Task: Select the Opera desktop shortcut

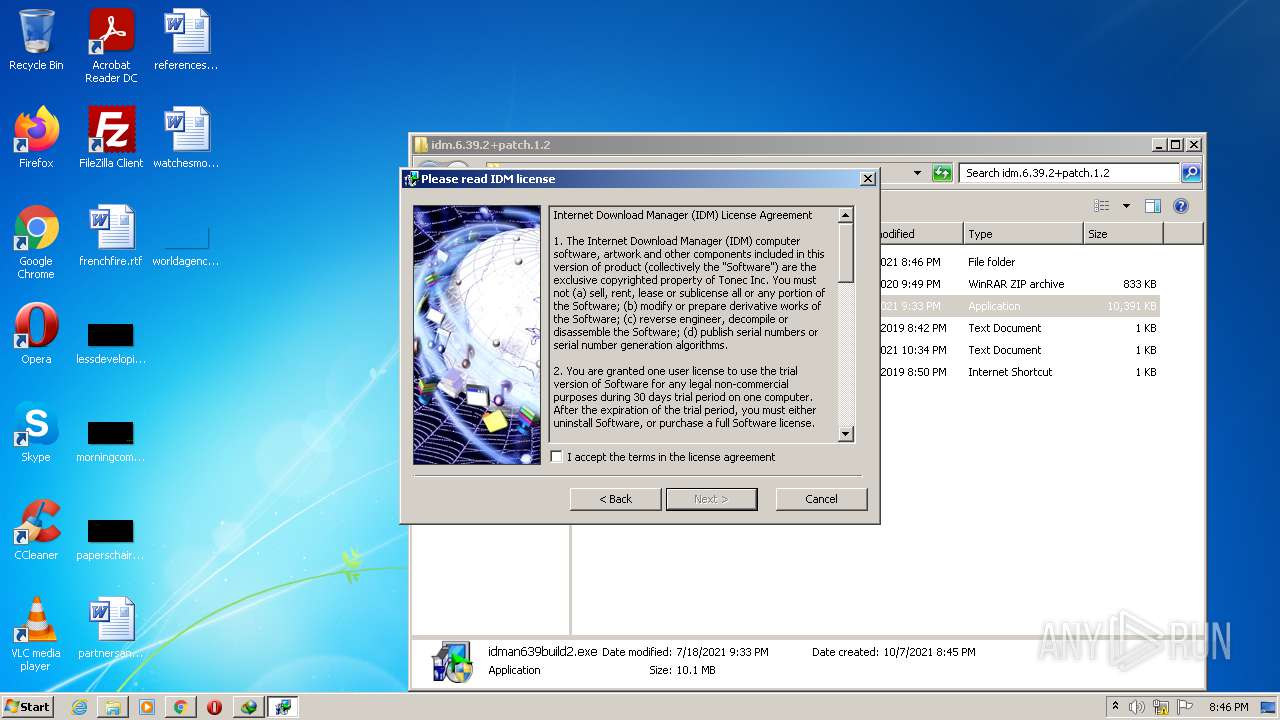Action: [x=36, y=334]
